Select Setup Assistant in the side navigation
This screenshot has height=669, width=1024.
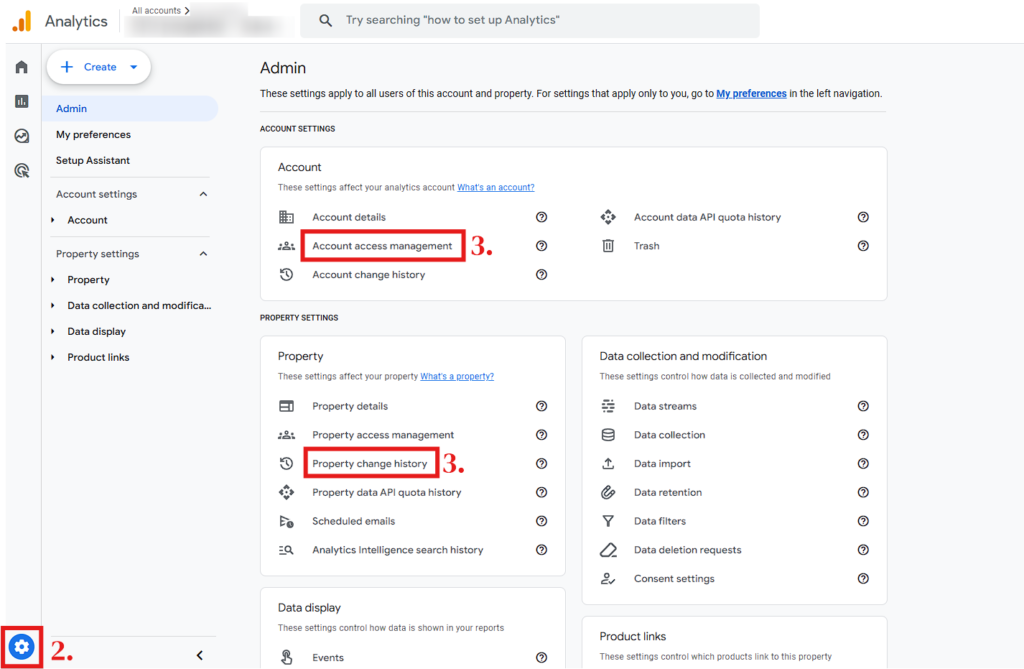tap(93, 160)
